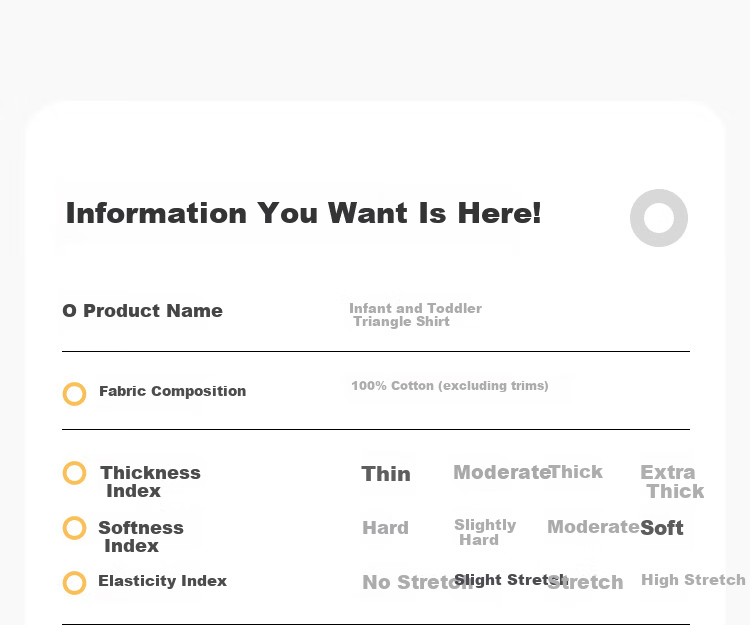This screenshot has width=750, height=625.
Task: Click the Thick thickness label
Action: (x=576, y=472)
